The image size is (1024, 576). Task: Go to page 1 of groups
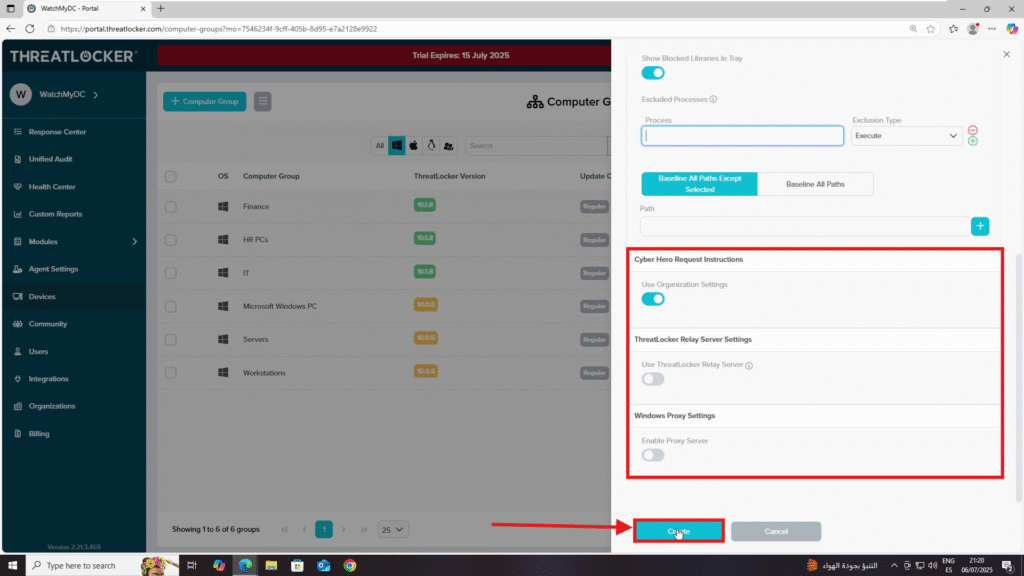coord(324,530)
